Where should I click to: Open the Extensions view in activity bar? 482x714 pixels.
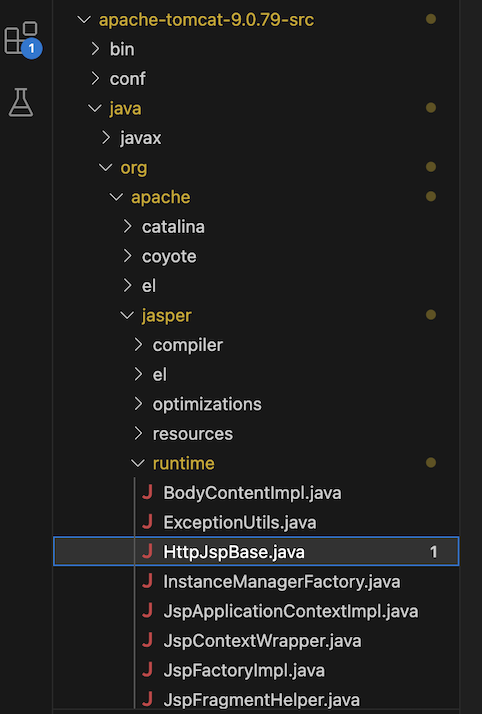pyautogui.click(x=21, y=38)
